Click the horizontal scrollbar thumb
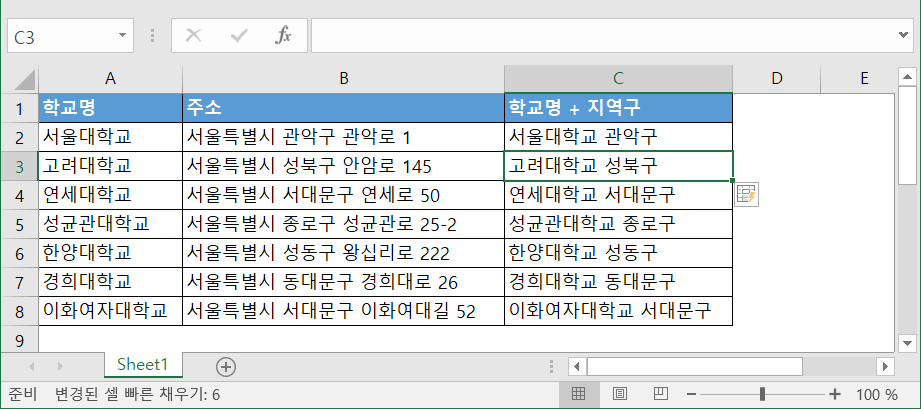Image resolution: width=921 pixels, height=409 pixels. [x=694, y=367]
